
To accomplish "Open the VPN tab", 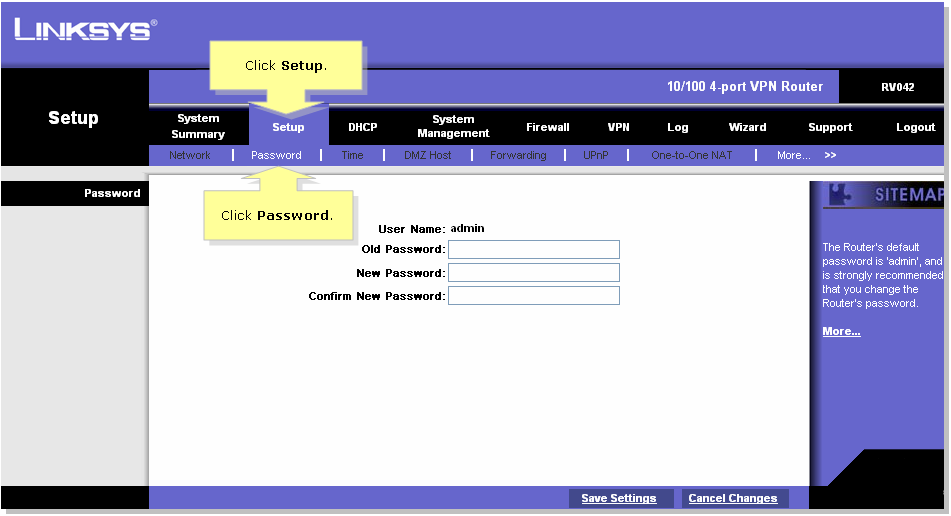I will click(619, 127).
